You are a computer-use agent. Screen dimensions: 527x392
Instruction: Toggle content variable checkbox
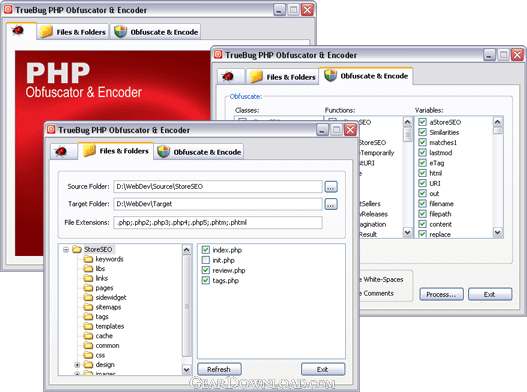[422, 224]
